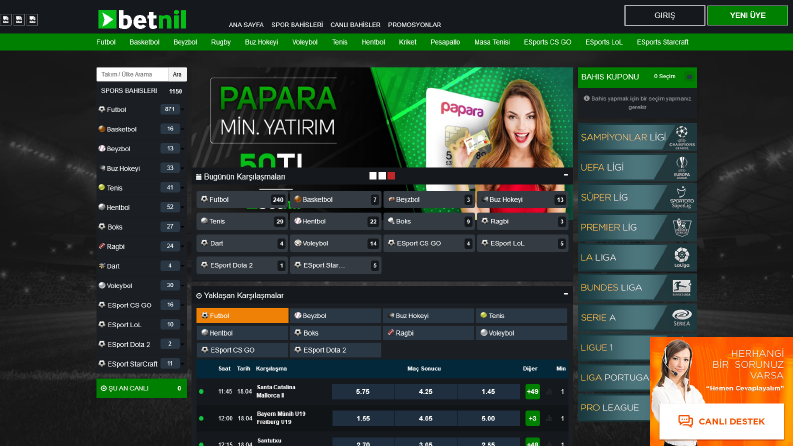Open the UEFA Ligi league banner

coord(637,167)
